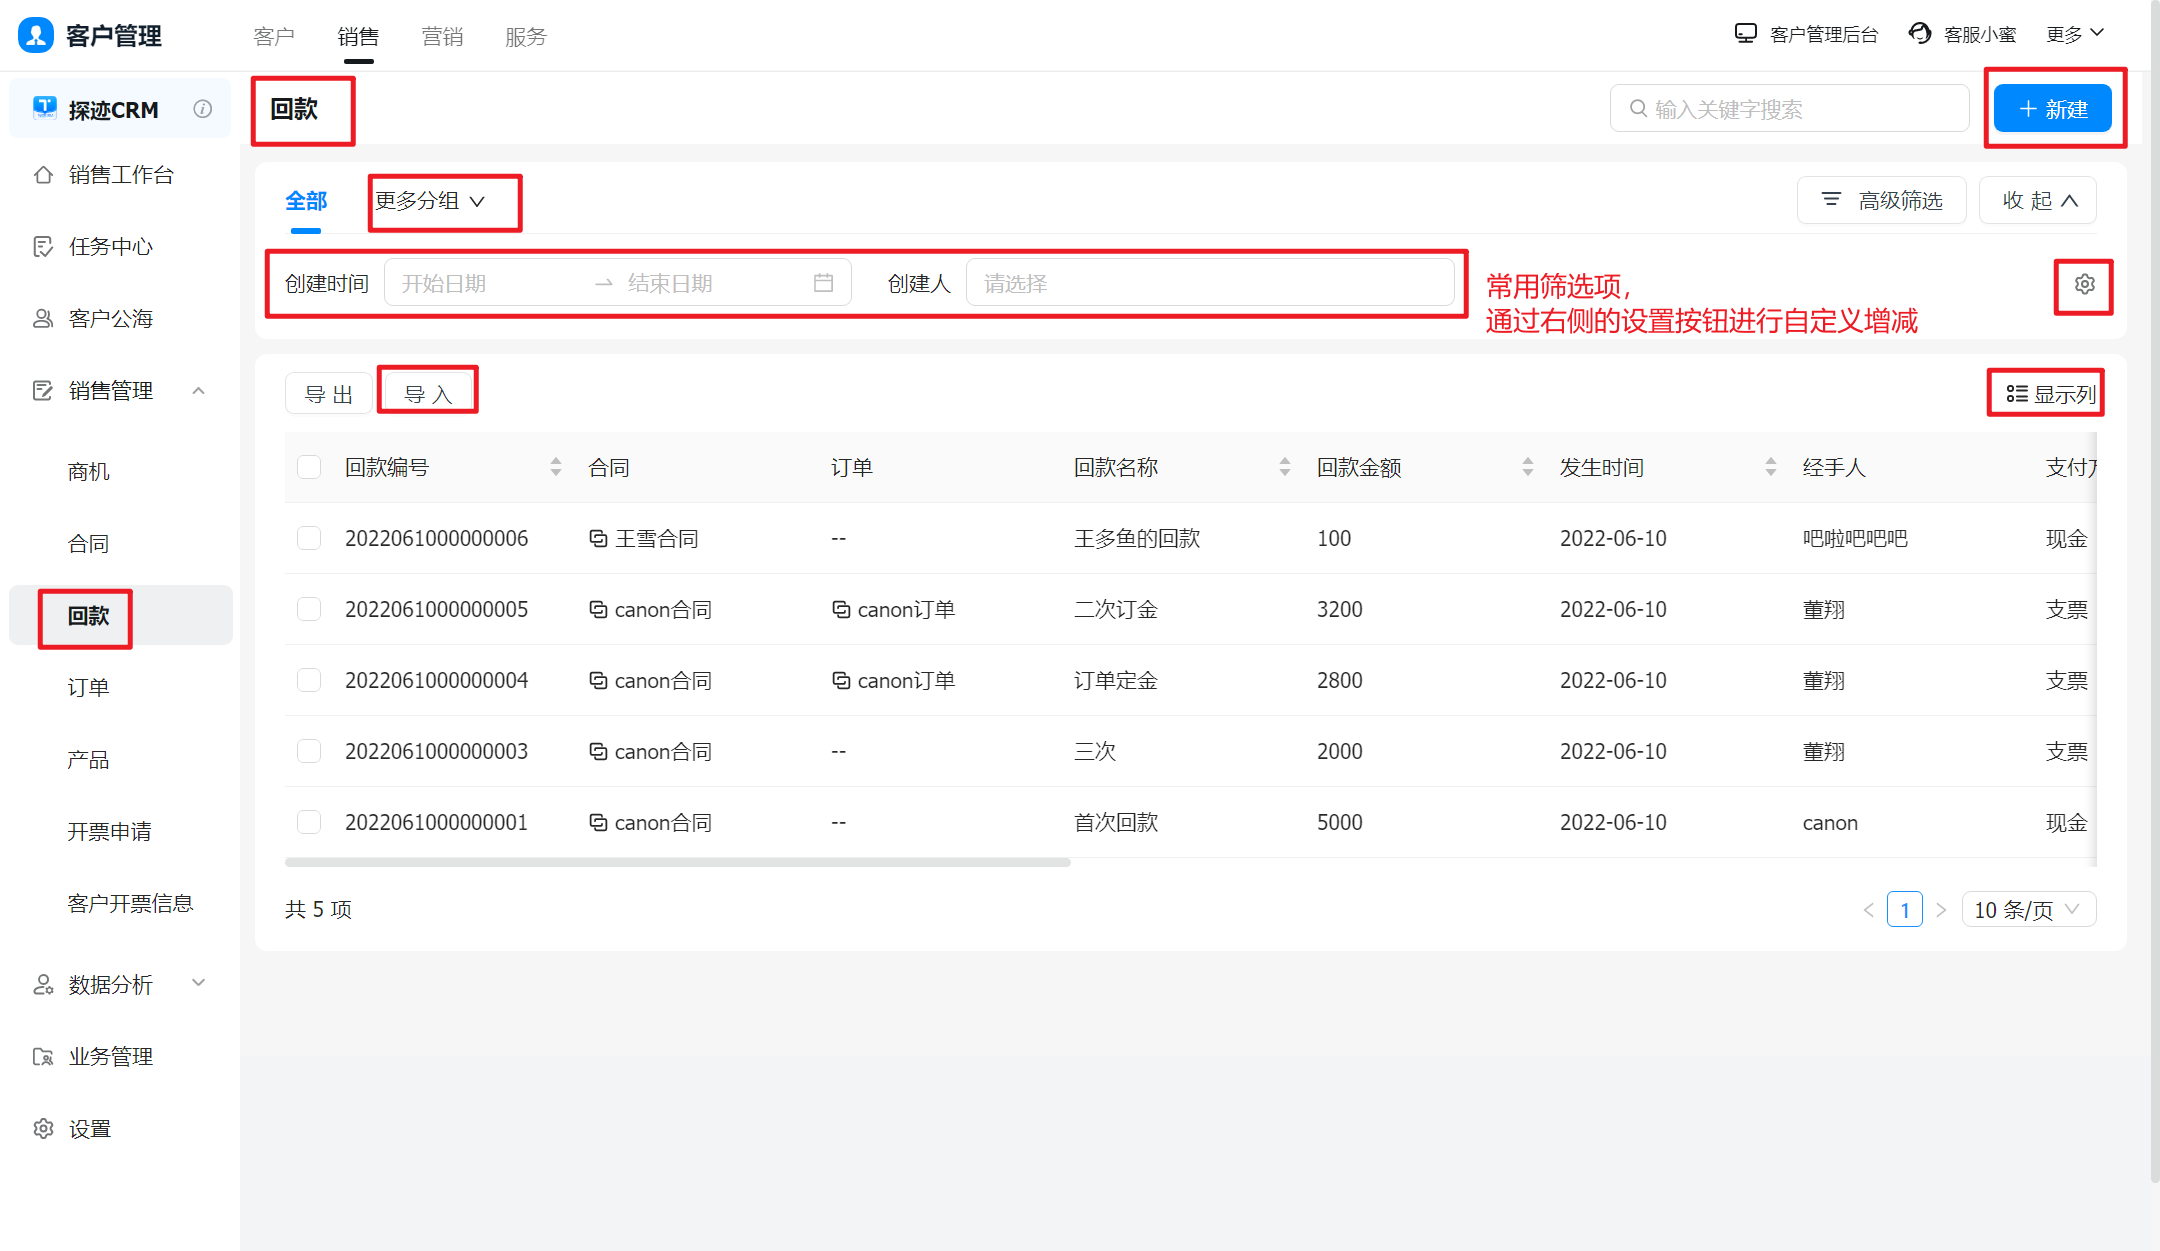Open 订单 in the sidebar menu
2160x1251 pixels.
point(88,688)
